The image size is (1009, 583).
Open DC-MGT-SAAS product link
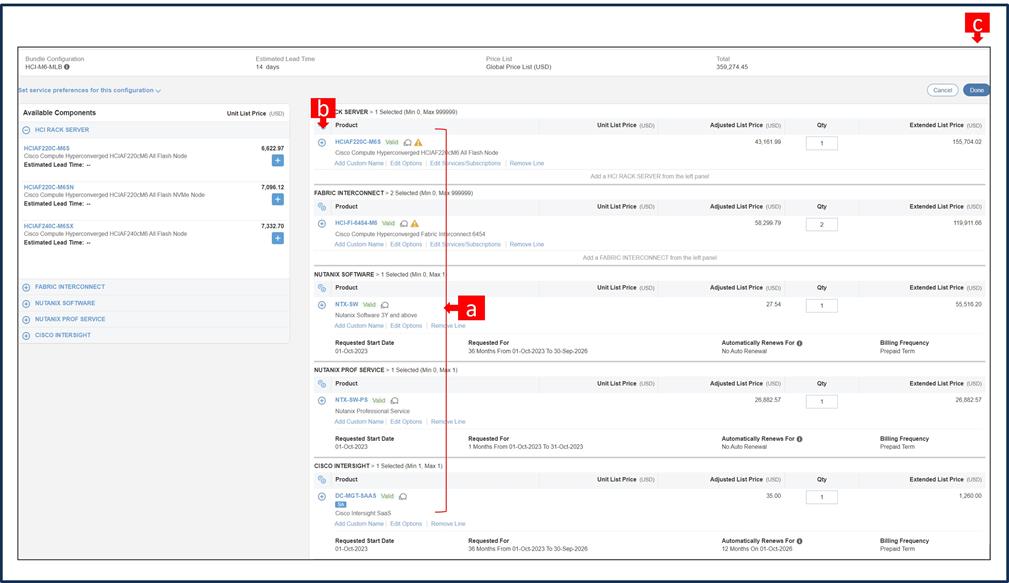coord(355,495)
